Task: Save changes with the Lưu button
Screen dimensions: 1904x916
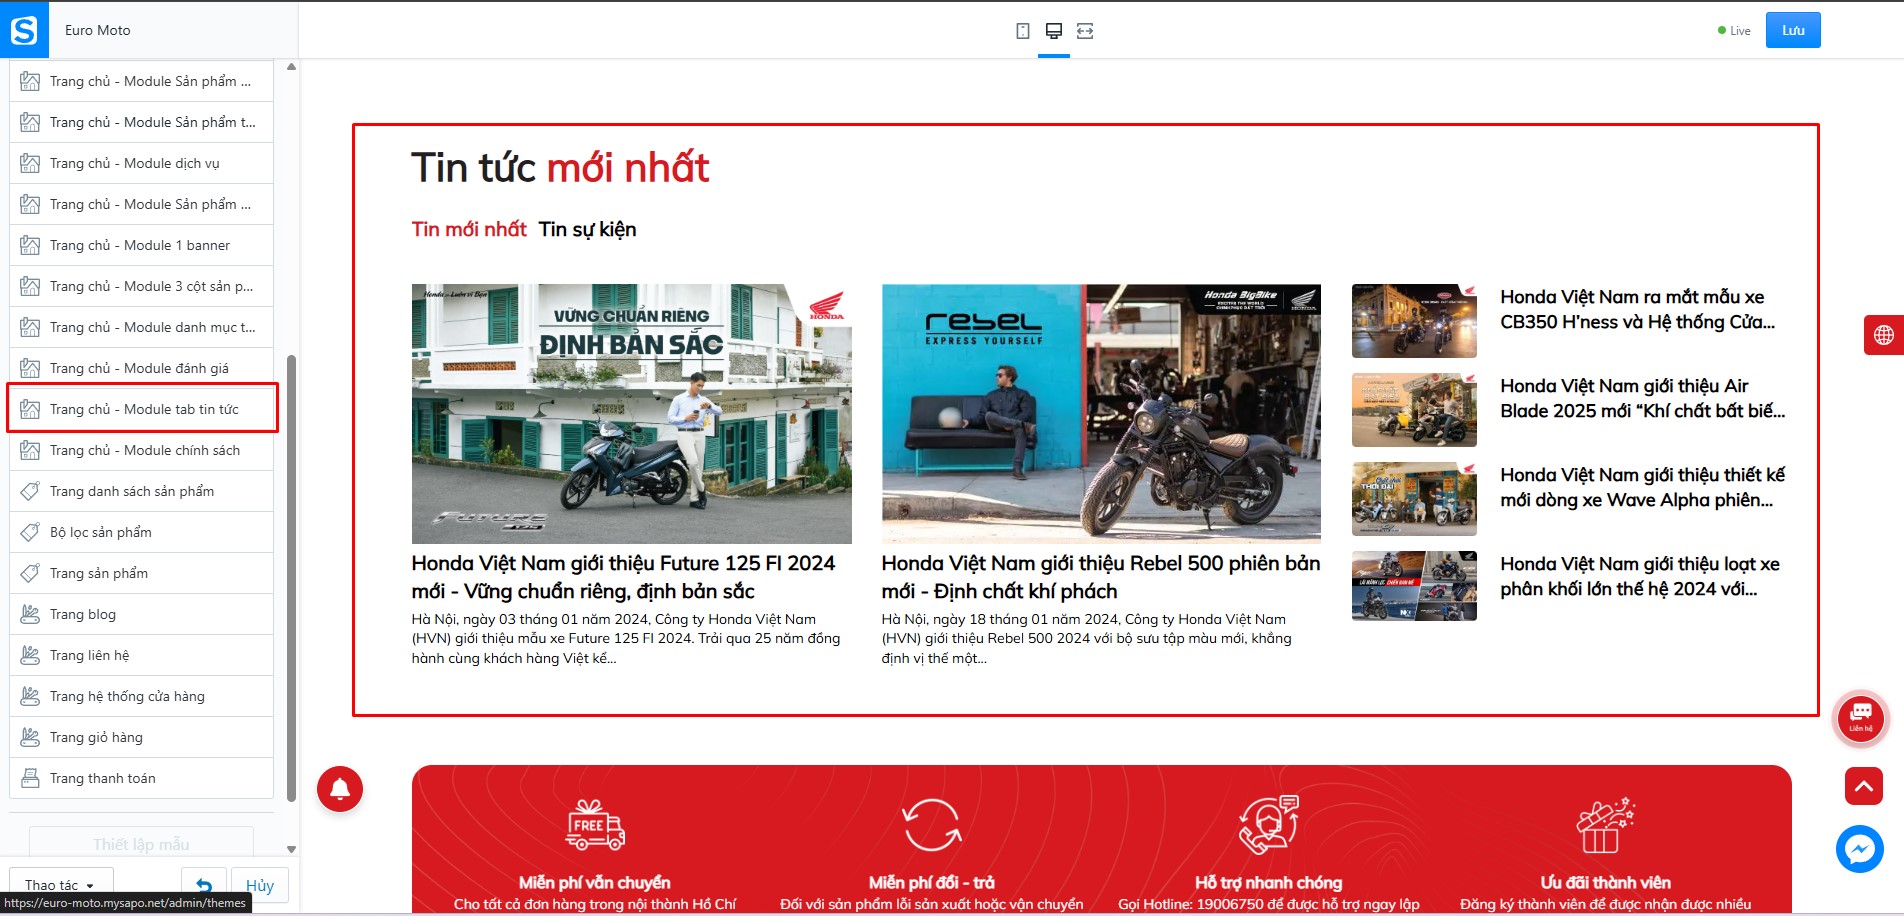Action: pyautogui.click(x=1793, y=30)
